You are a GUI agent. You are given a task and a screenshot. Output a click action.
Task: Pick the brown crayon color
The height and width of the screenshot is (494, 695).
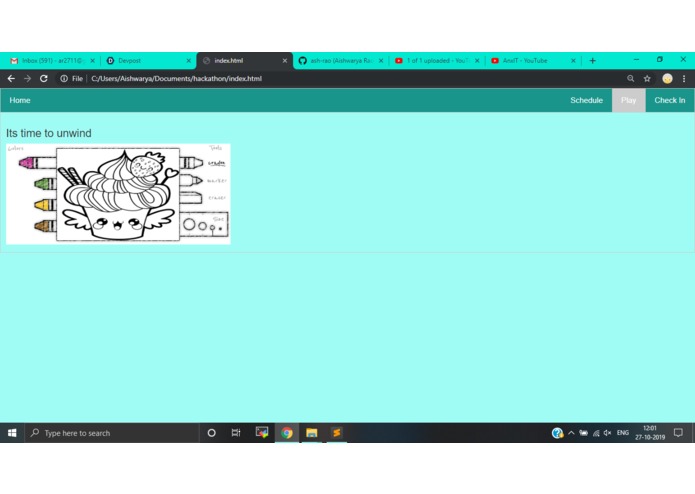[45, 226]
